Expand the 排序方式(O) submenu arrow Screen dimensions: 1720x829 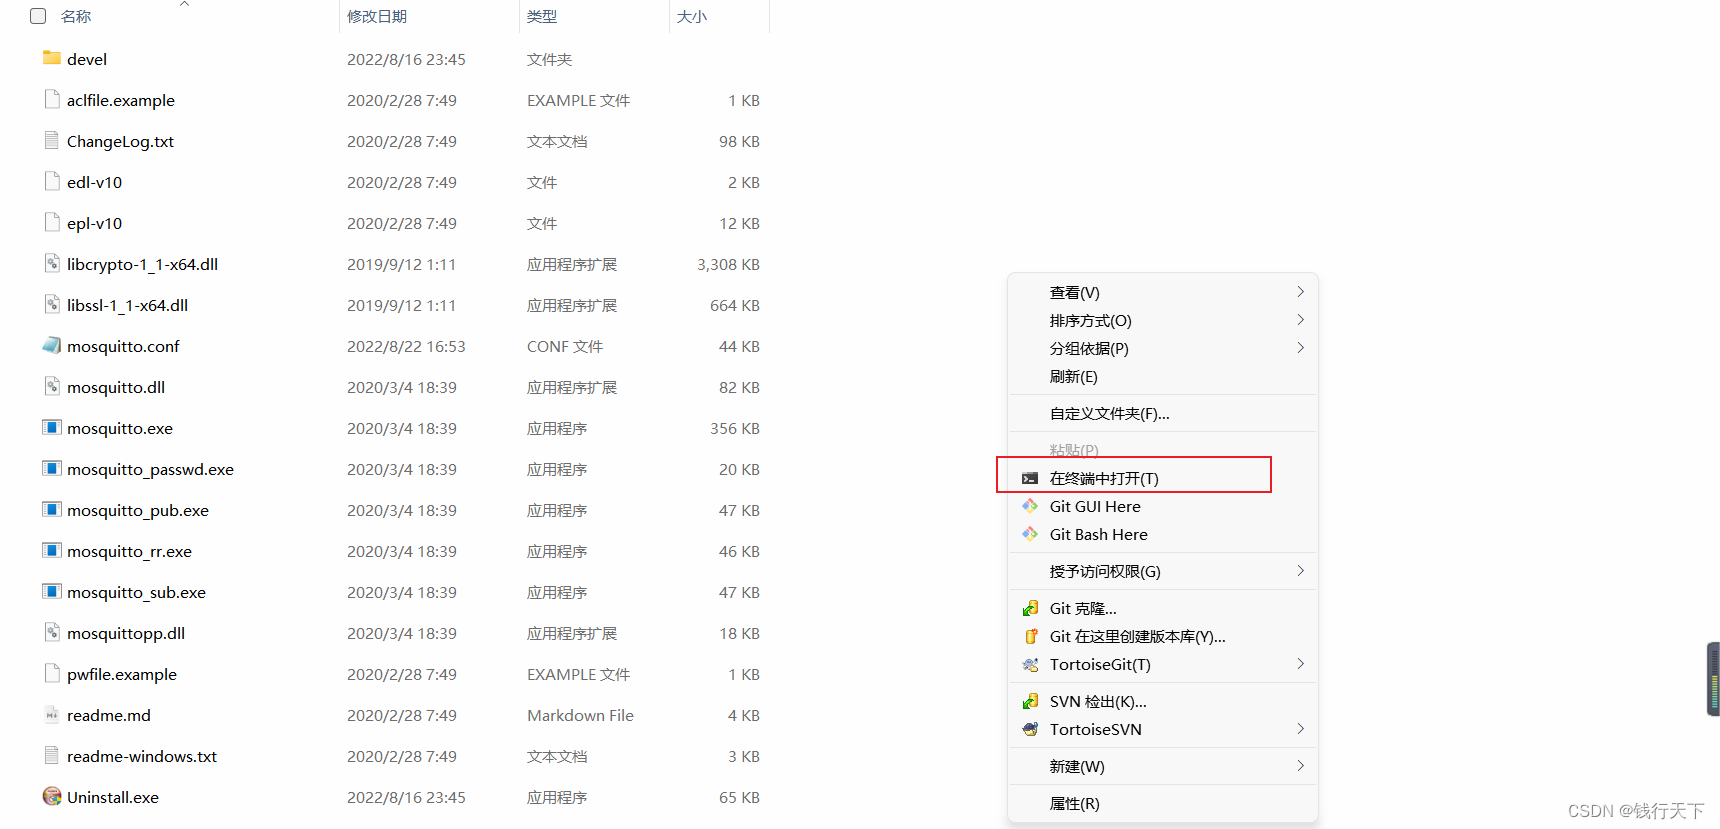click(1300, 320)
